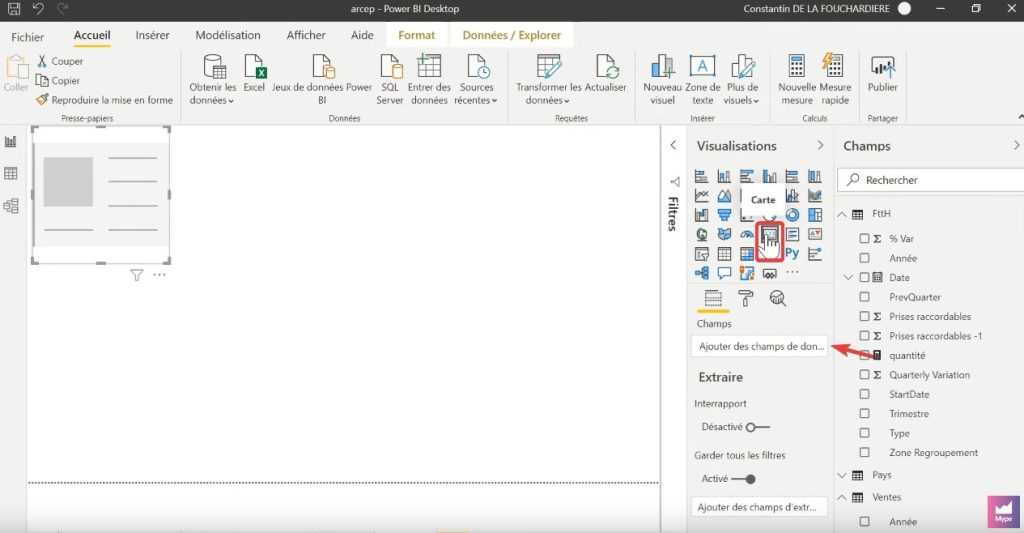
Task: Open Transformer les données dropdown
Action: pos(549,80)
